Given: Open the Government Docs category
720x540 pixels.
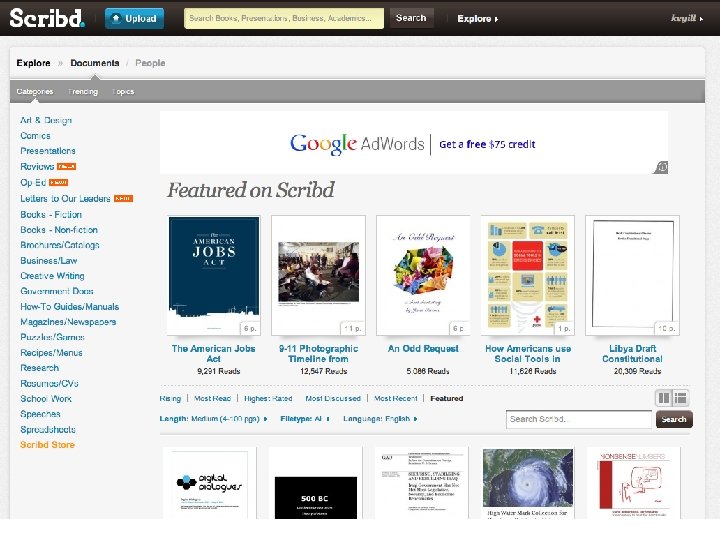Looking at the screenshot, I should (x=56, y=291).
